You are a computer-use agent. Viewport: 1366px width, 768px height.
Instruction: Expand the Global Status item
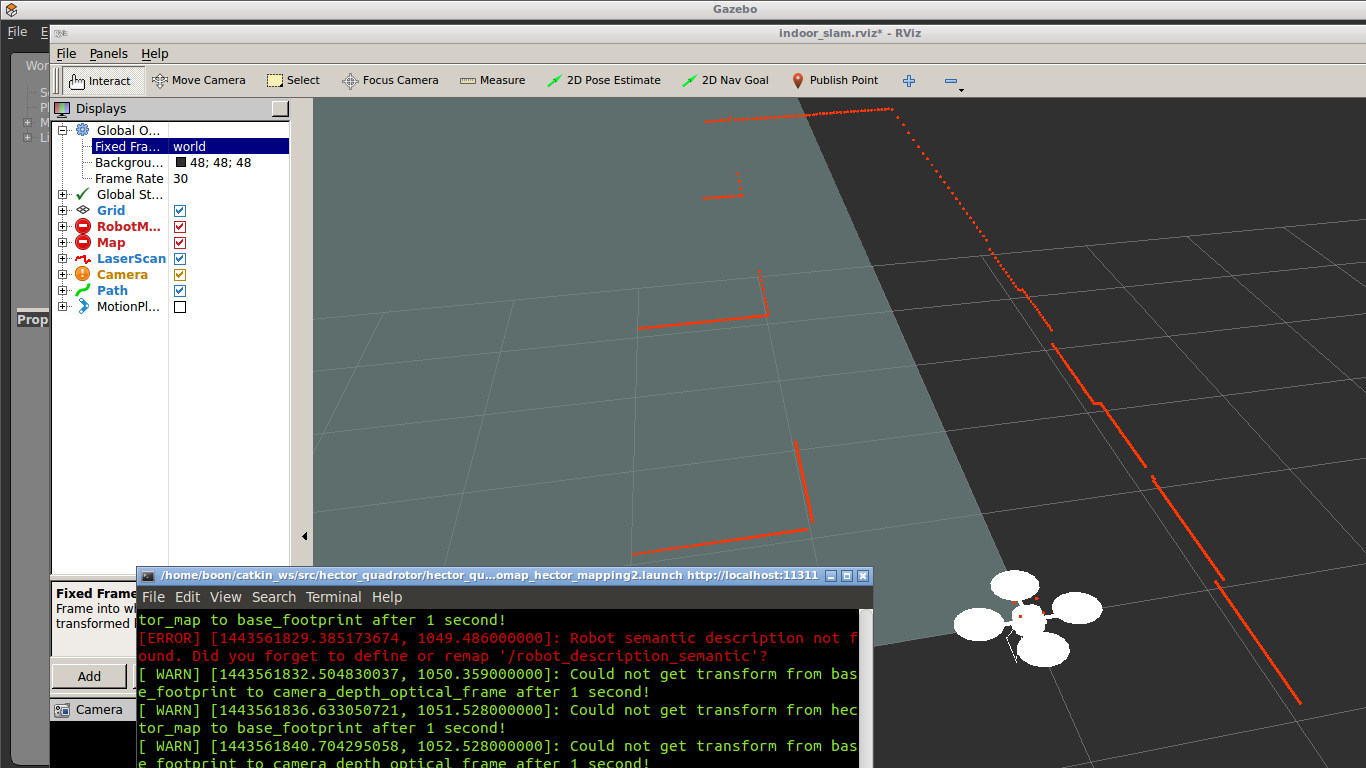[x=63, y=195]
